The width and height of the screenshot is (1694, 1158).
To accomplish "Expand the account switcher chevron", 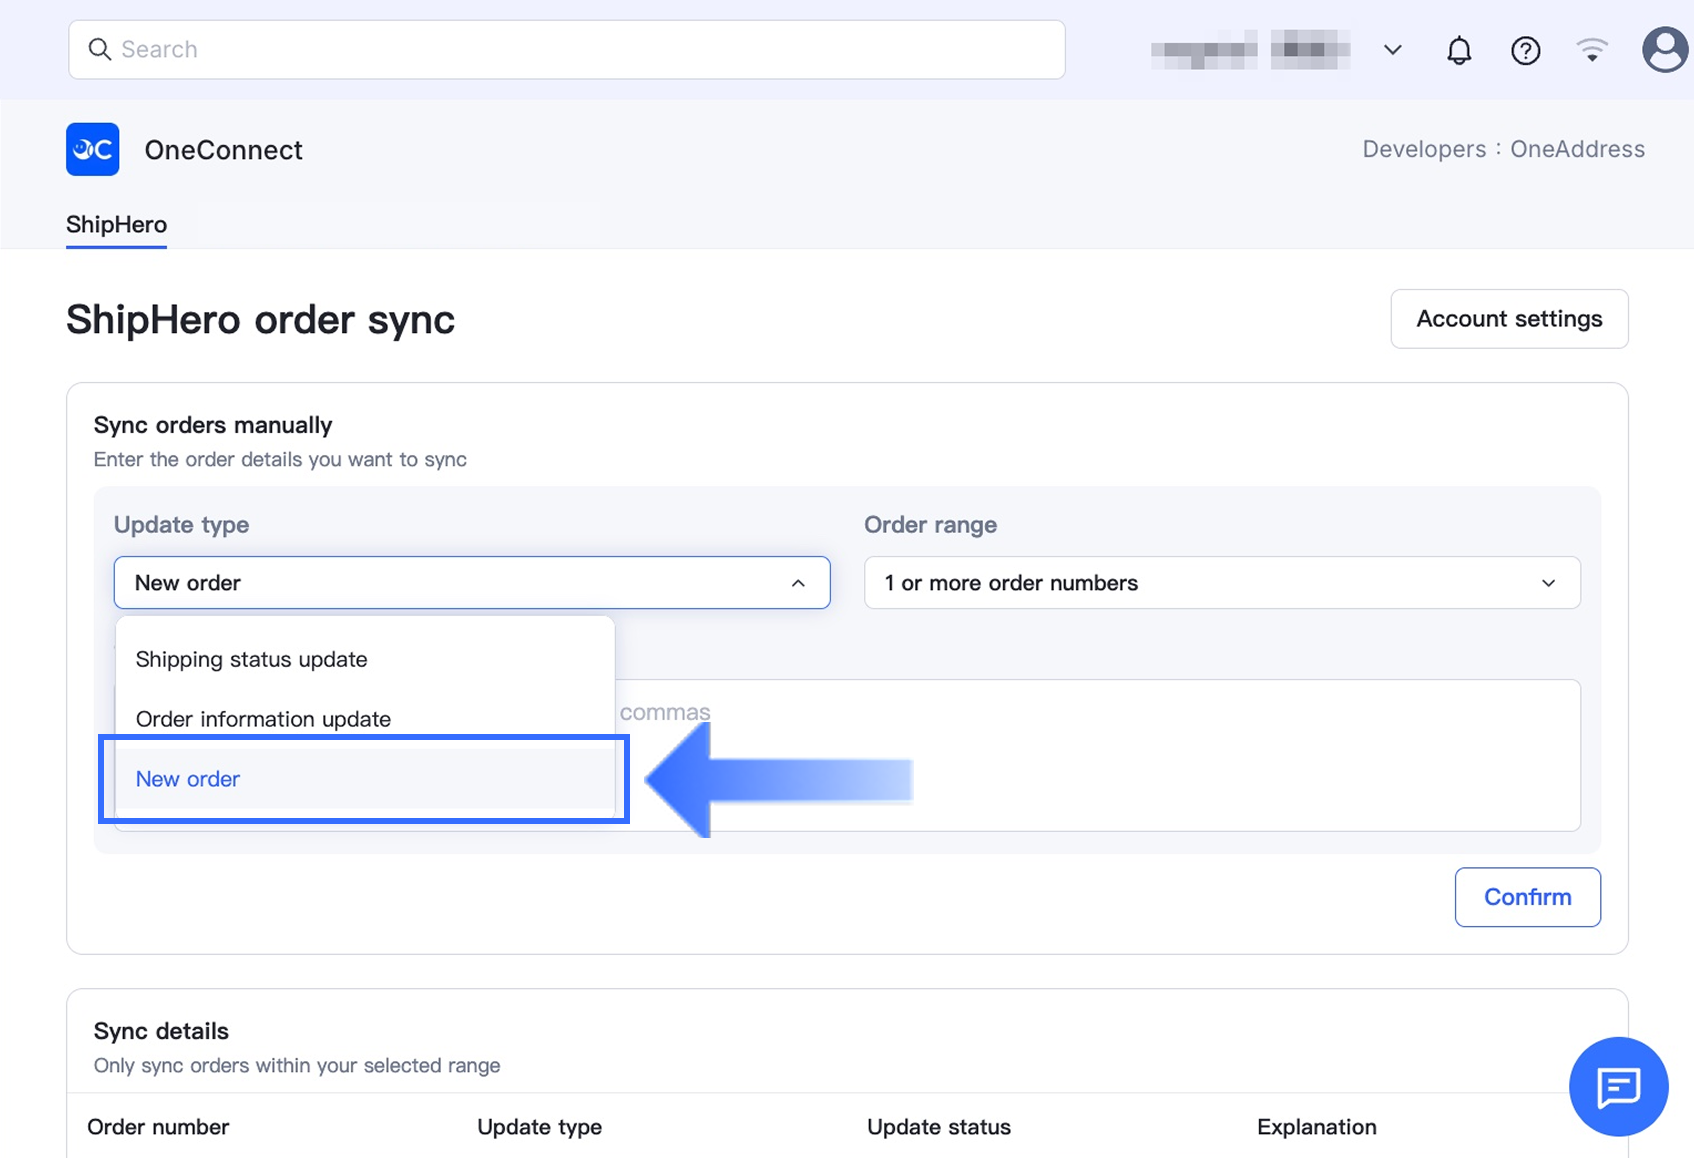I will point(1392,50).
